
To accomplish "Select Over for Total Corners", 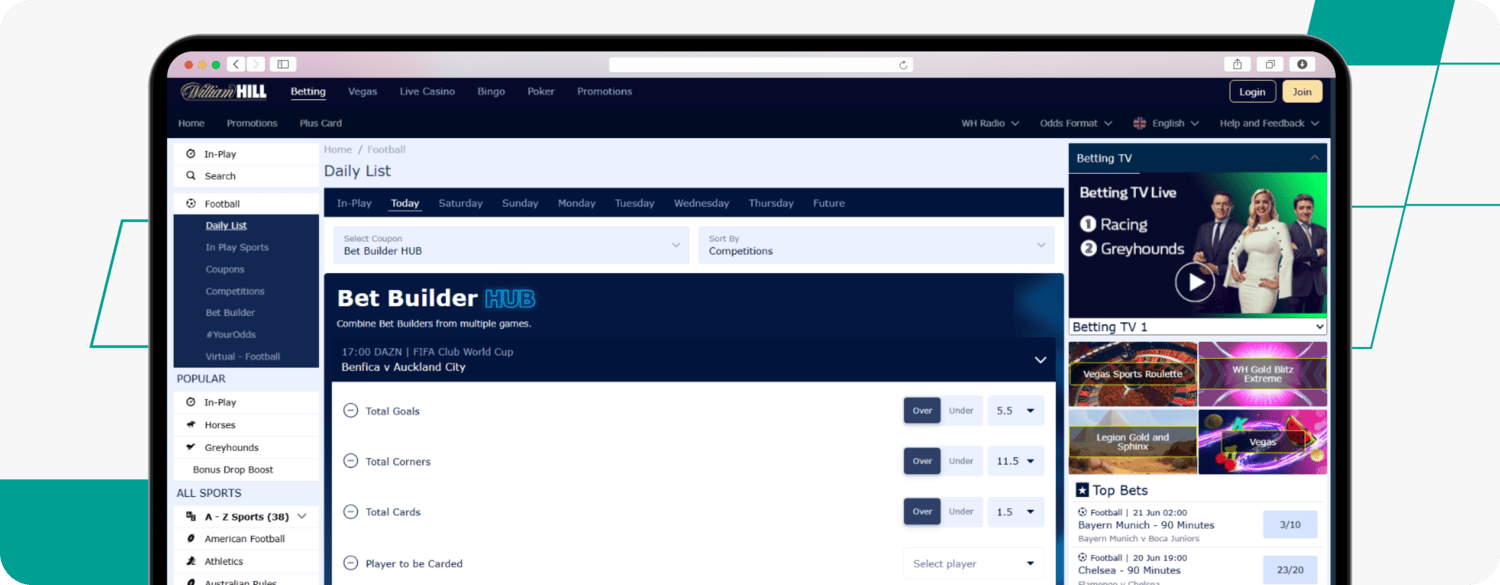I will coord(922,461).
